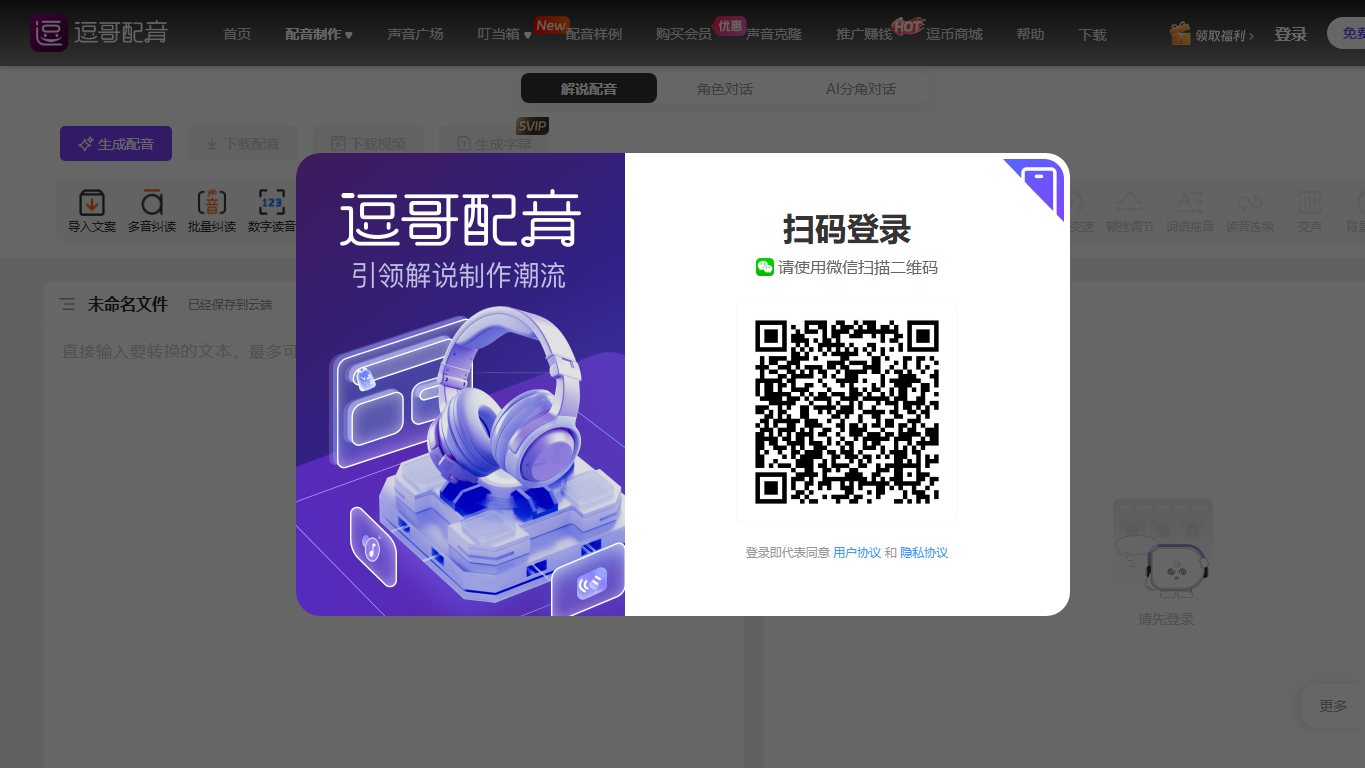Click the gift box 领取福利 icon

(x=1180, y=33)
